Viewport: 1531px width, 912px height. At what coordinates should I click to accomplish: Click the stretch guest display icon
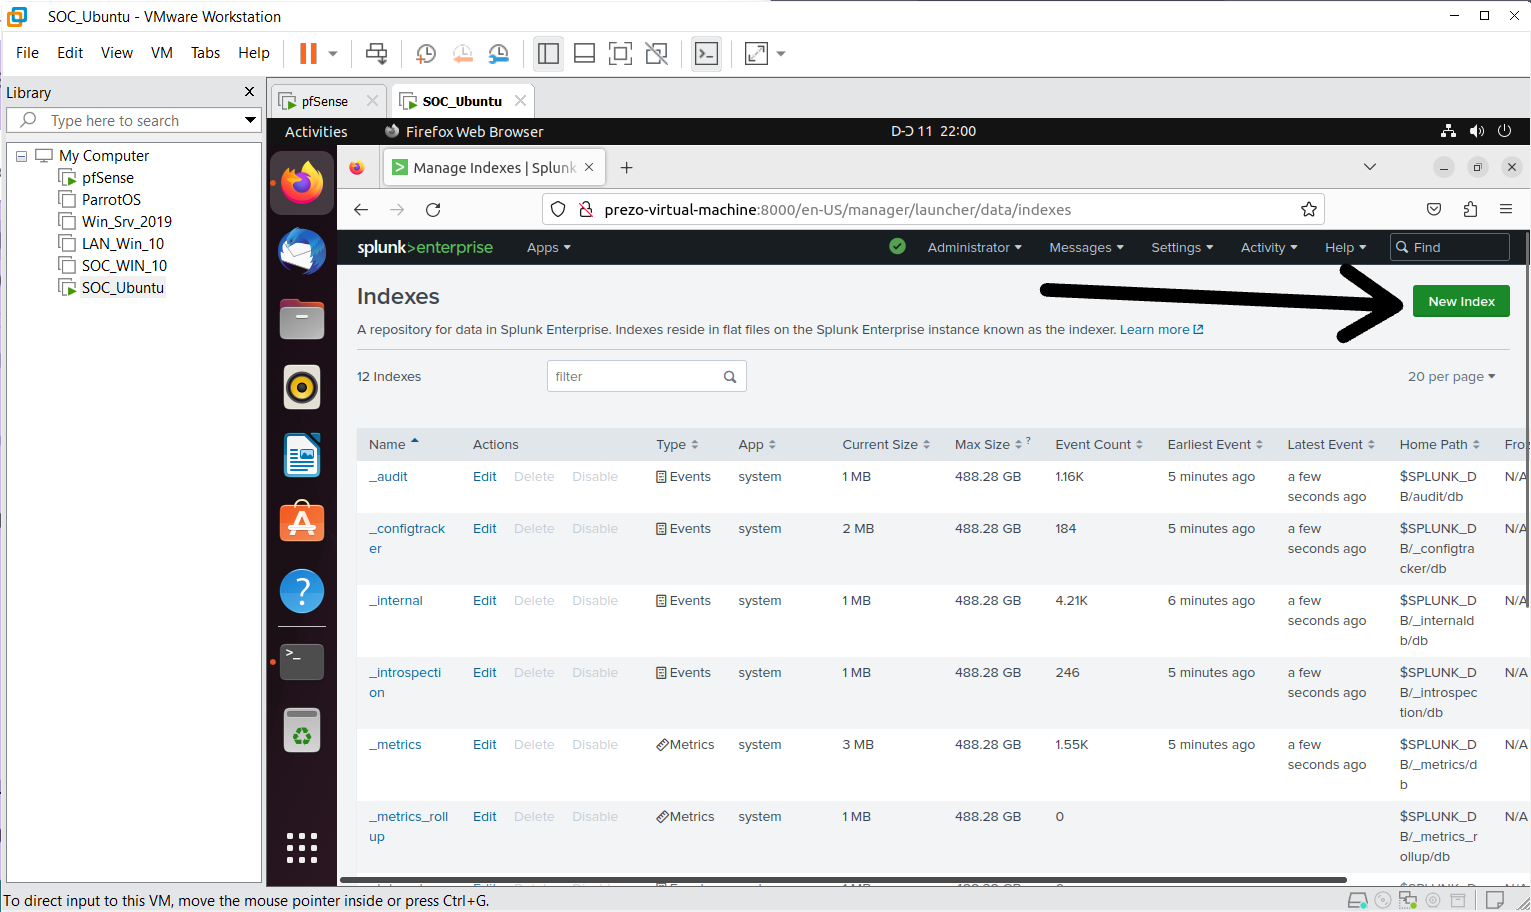click(756, 53)
